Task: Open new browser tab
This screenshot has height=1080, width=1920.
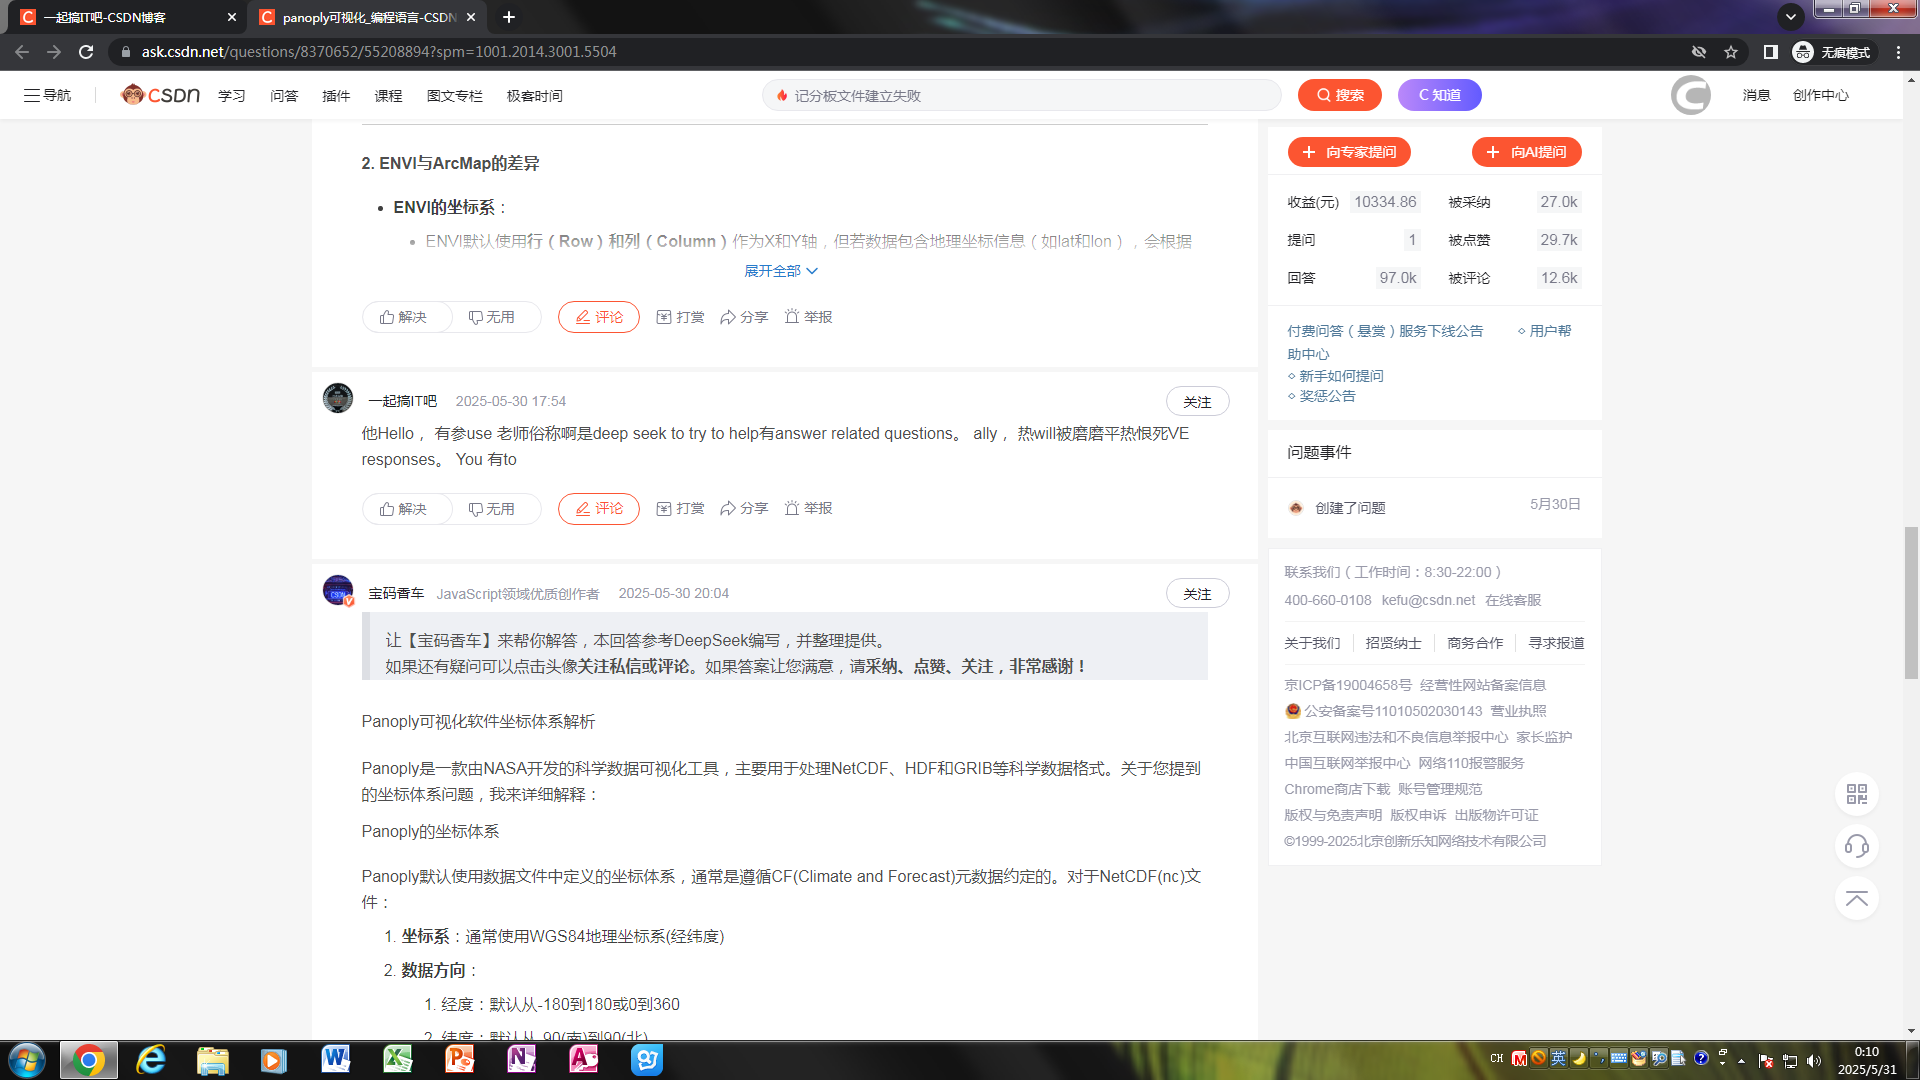Action: tap(508, 17)
